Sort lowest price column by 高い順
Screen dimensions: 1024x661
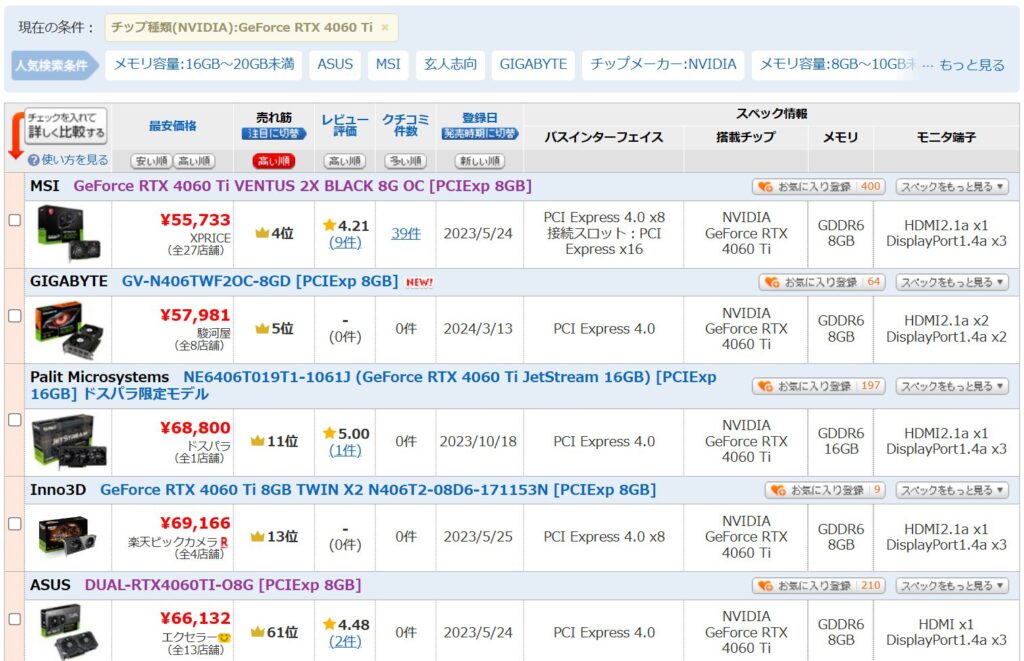[x=195, y=161]
